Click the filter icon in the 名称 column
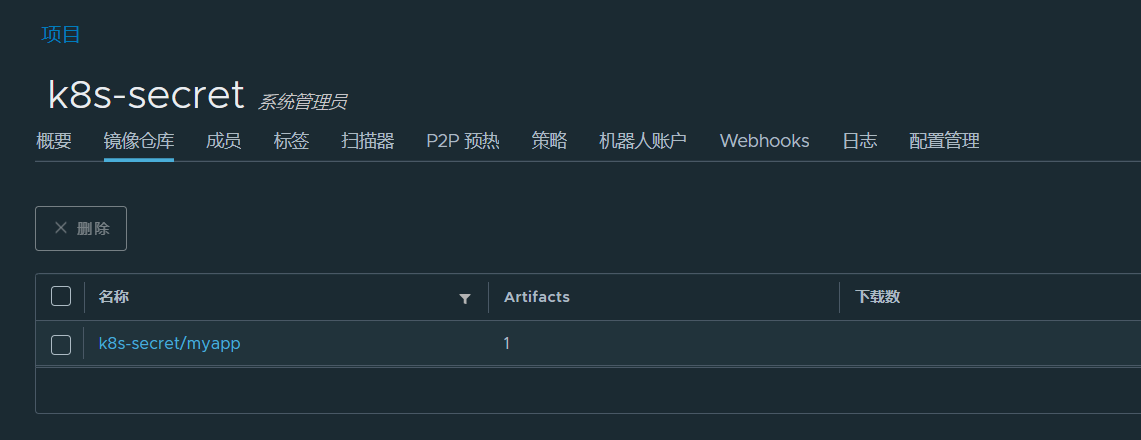The image size is (1141, 440). (465, 298)
